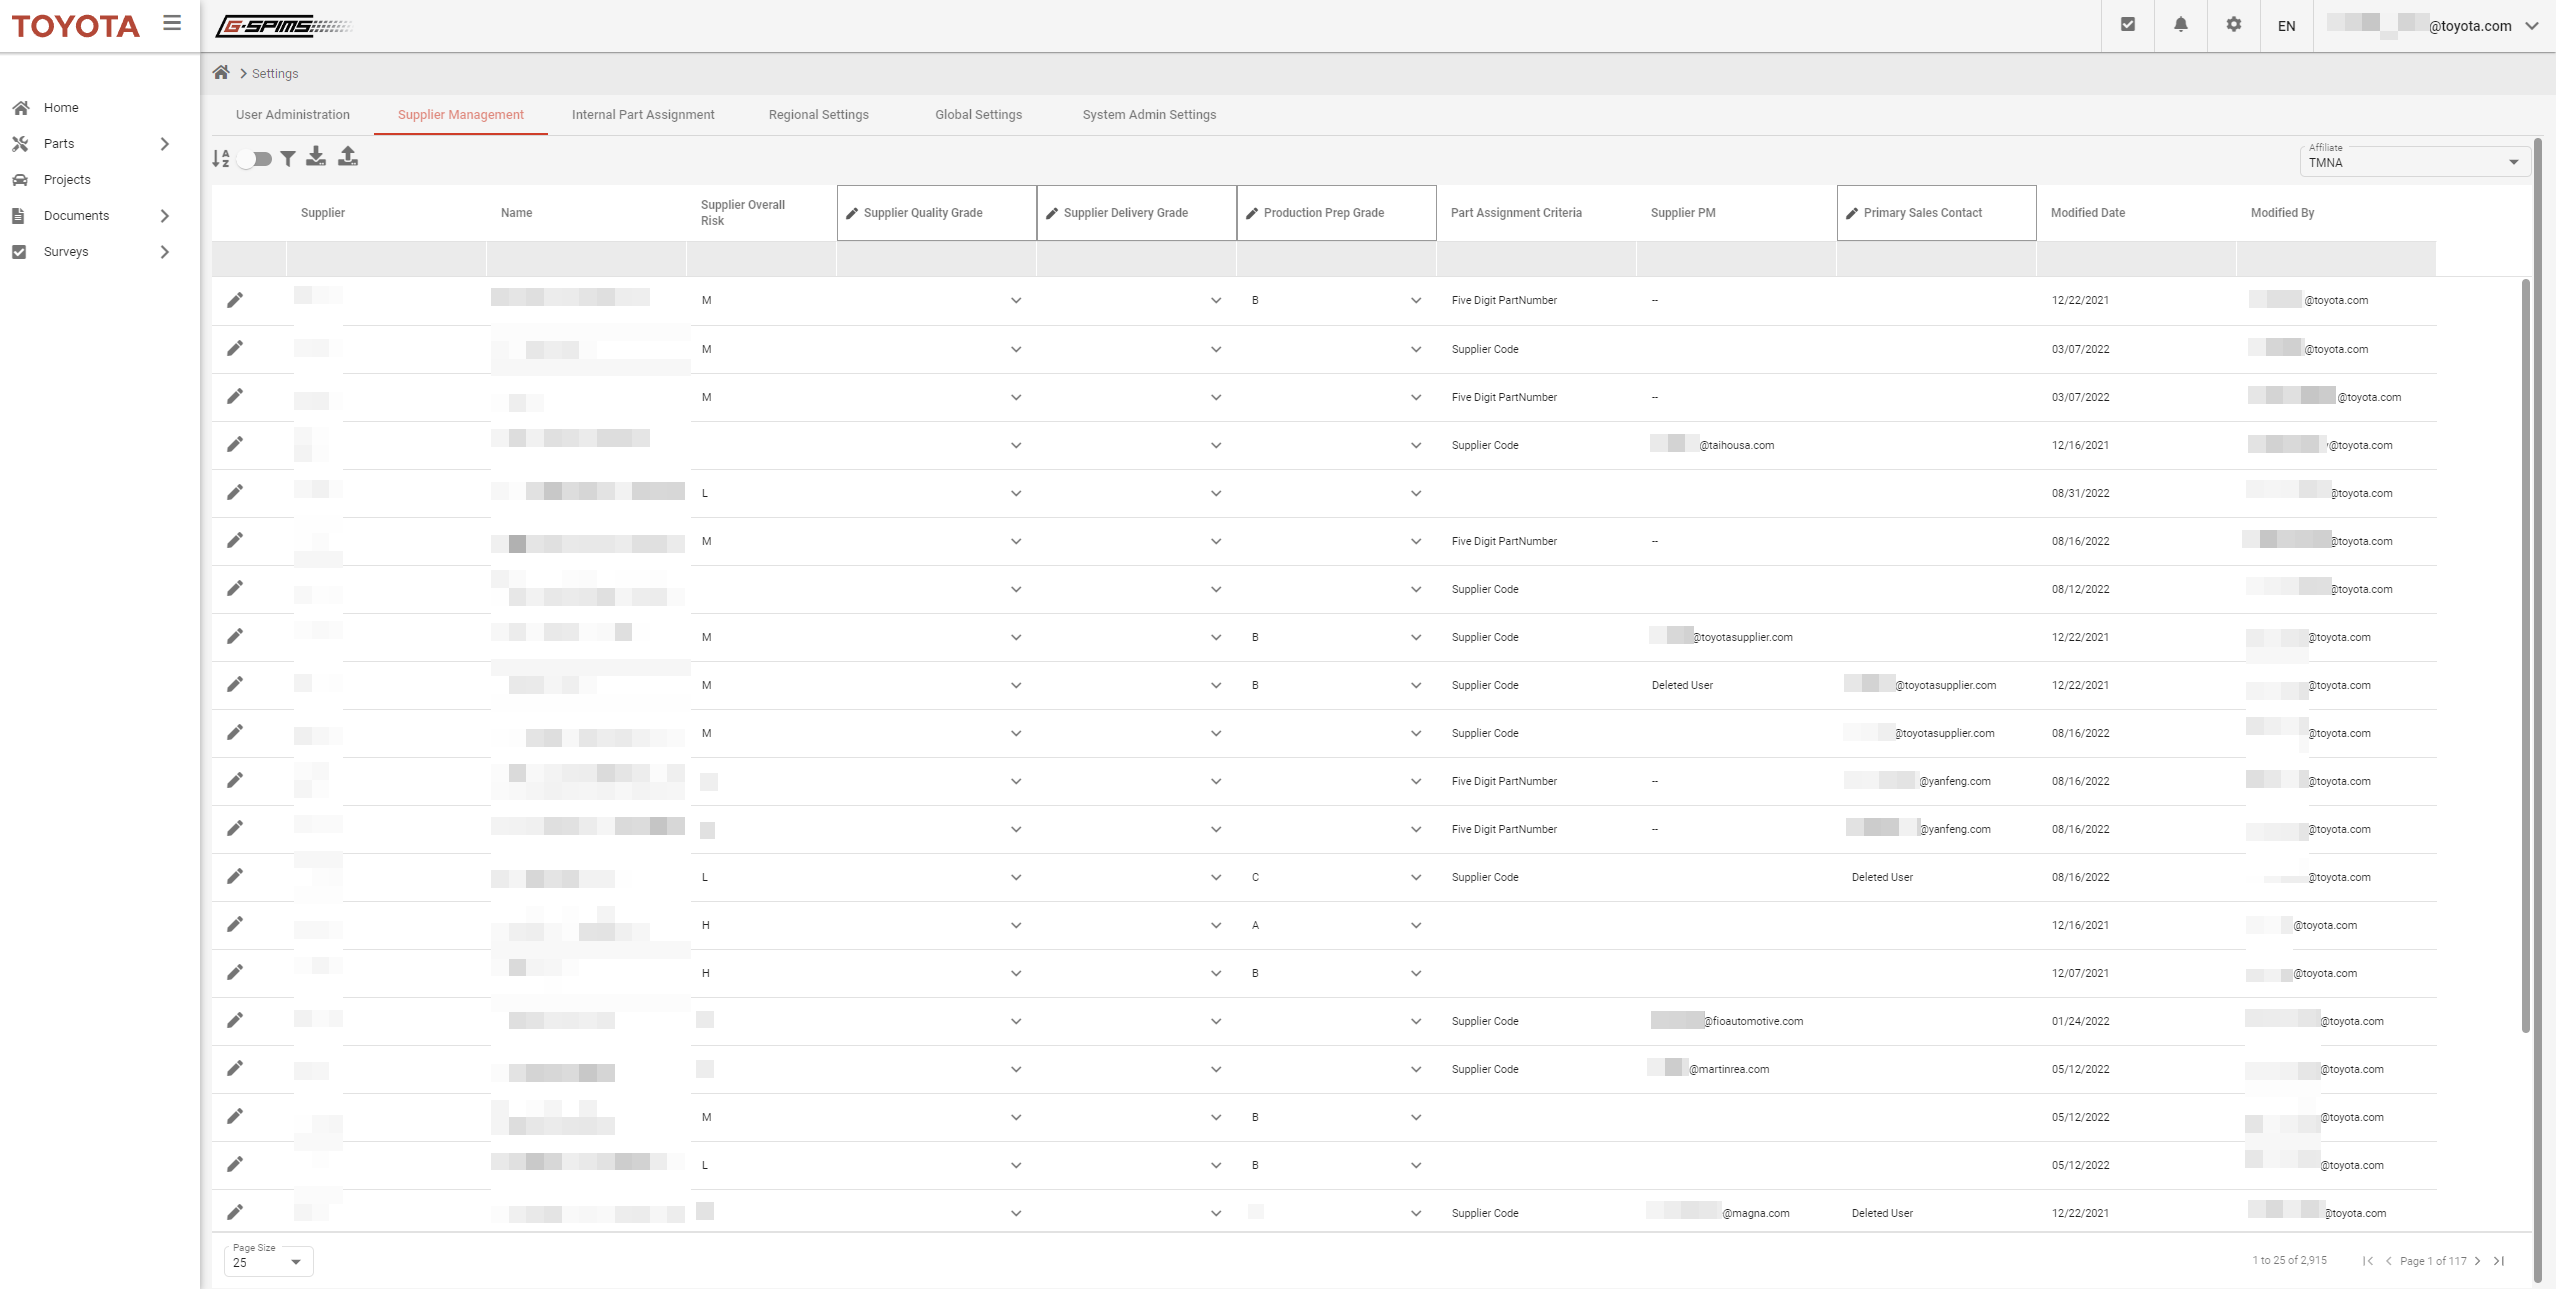Open the Internal Part Assignment tab
Viewport: 2556px width, 1289px height.
coord(643,114)
